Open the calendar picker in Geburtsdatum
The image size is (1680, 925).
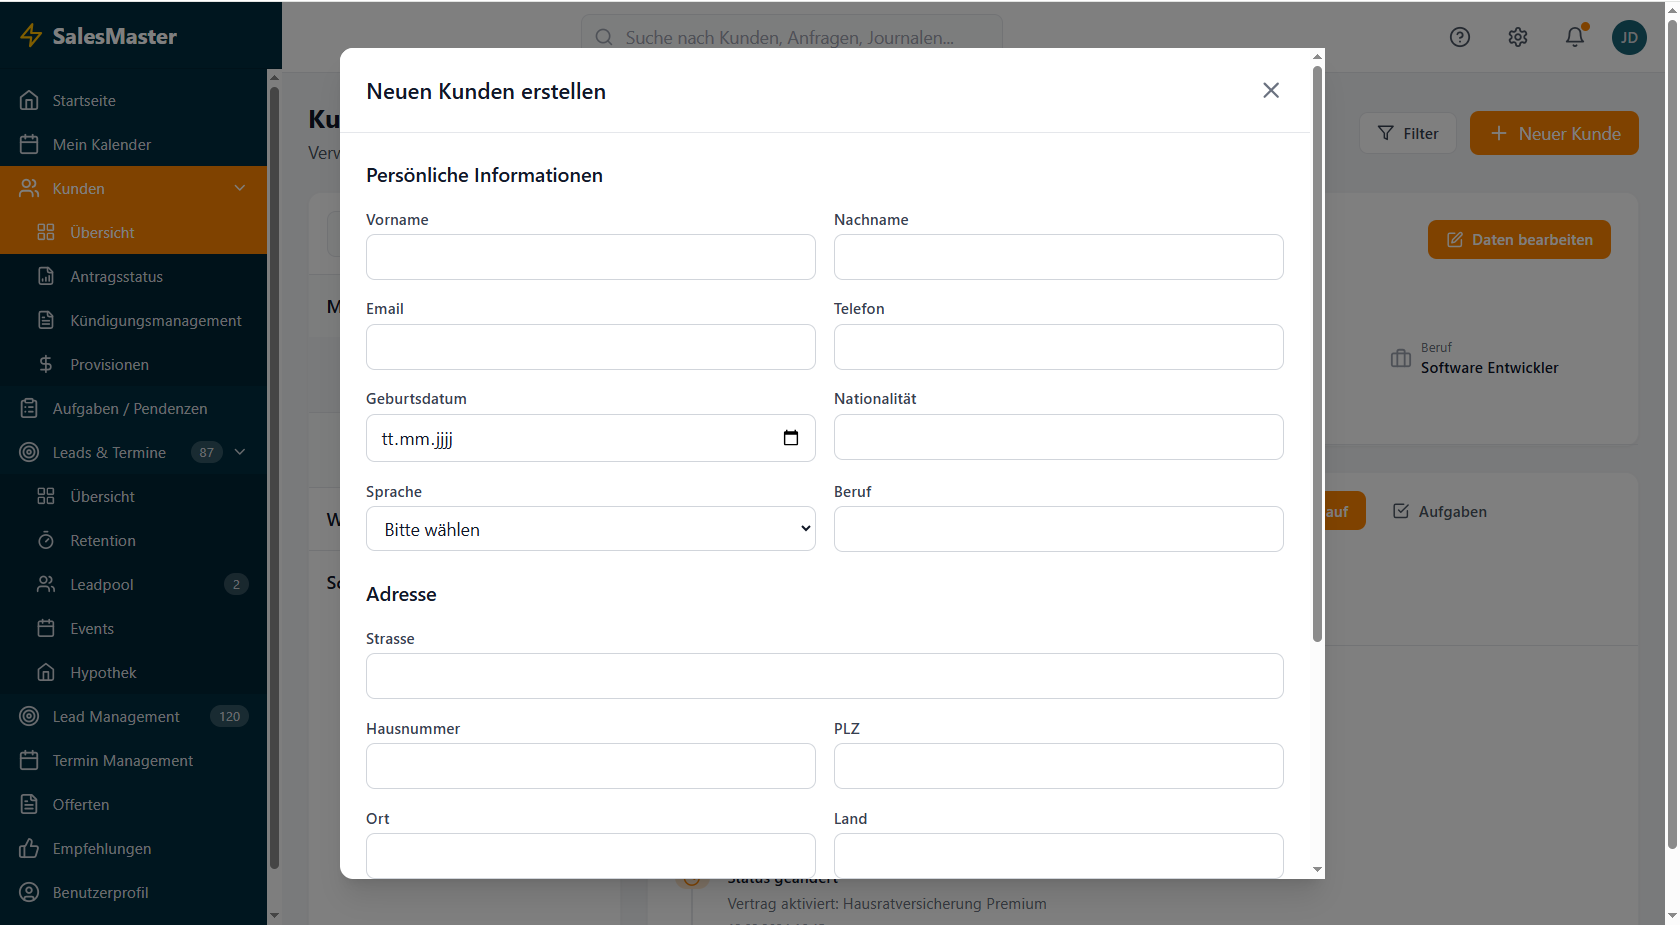[x=790, y=438]
